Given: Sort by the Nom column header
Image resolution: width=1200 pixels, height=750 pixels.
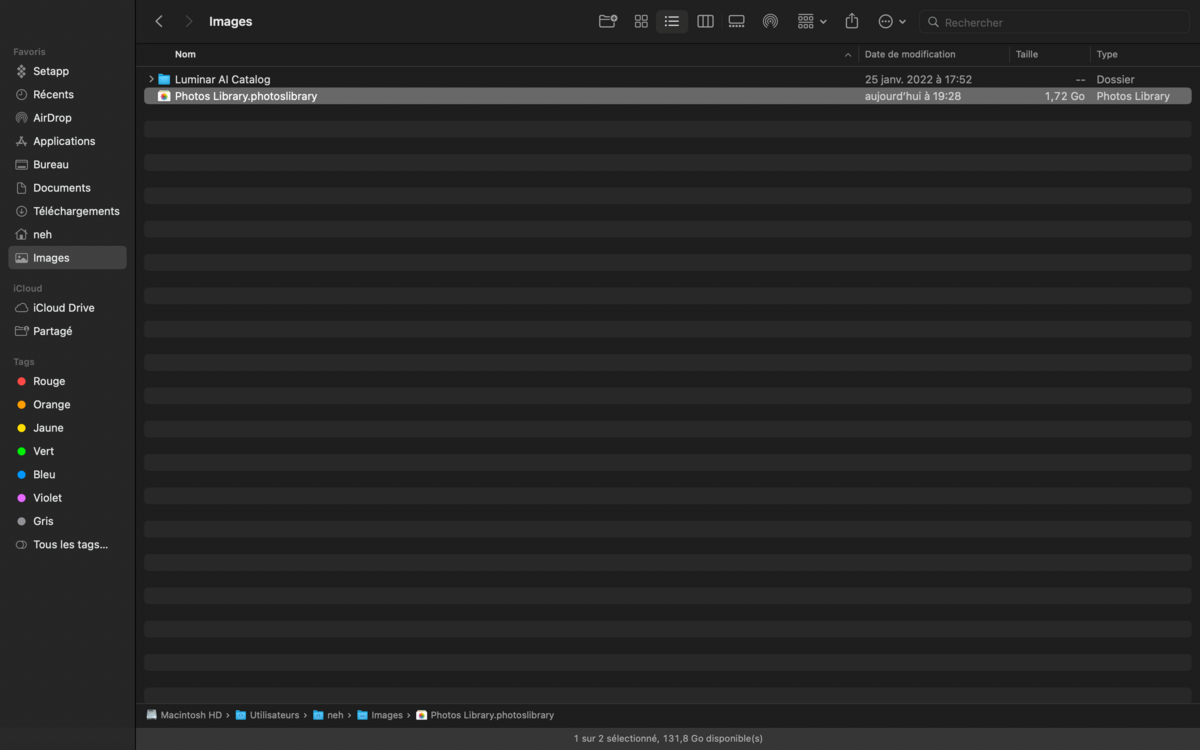Looking at the screenshot, I should pos(185,54).
